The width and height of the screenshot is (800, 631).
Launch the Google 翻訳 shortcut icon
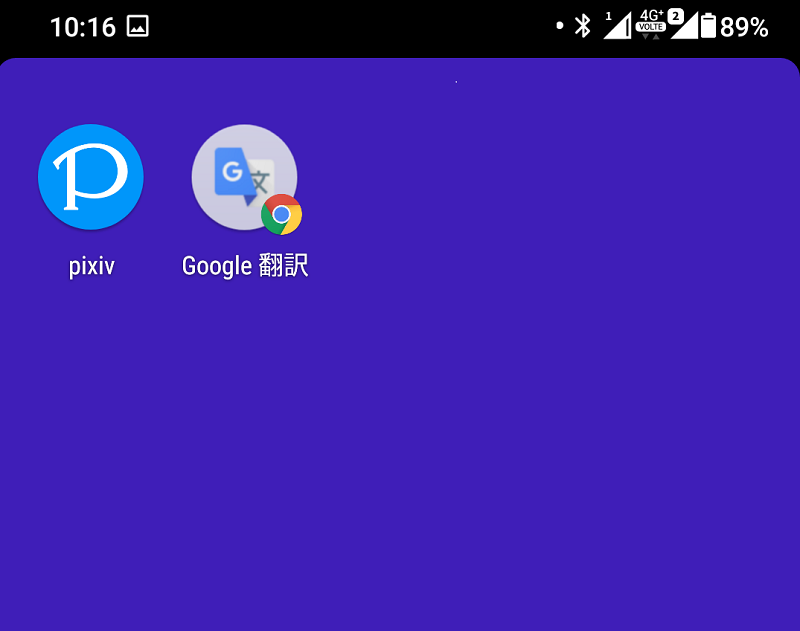(x=244, y=177)
